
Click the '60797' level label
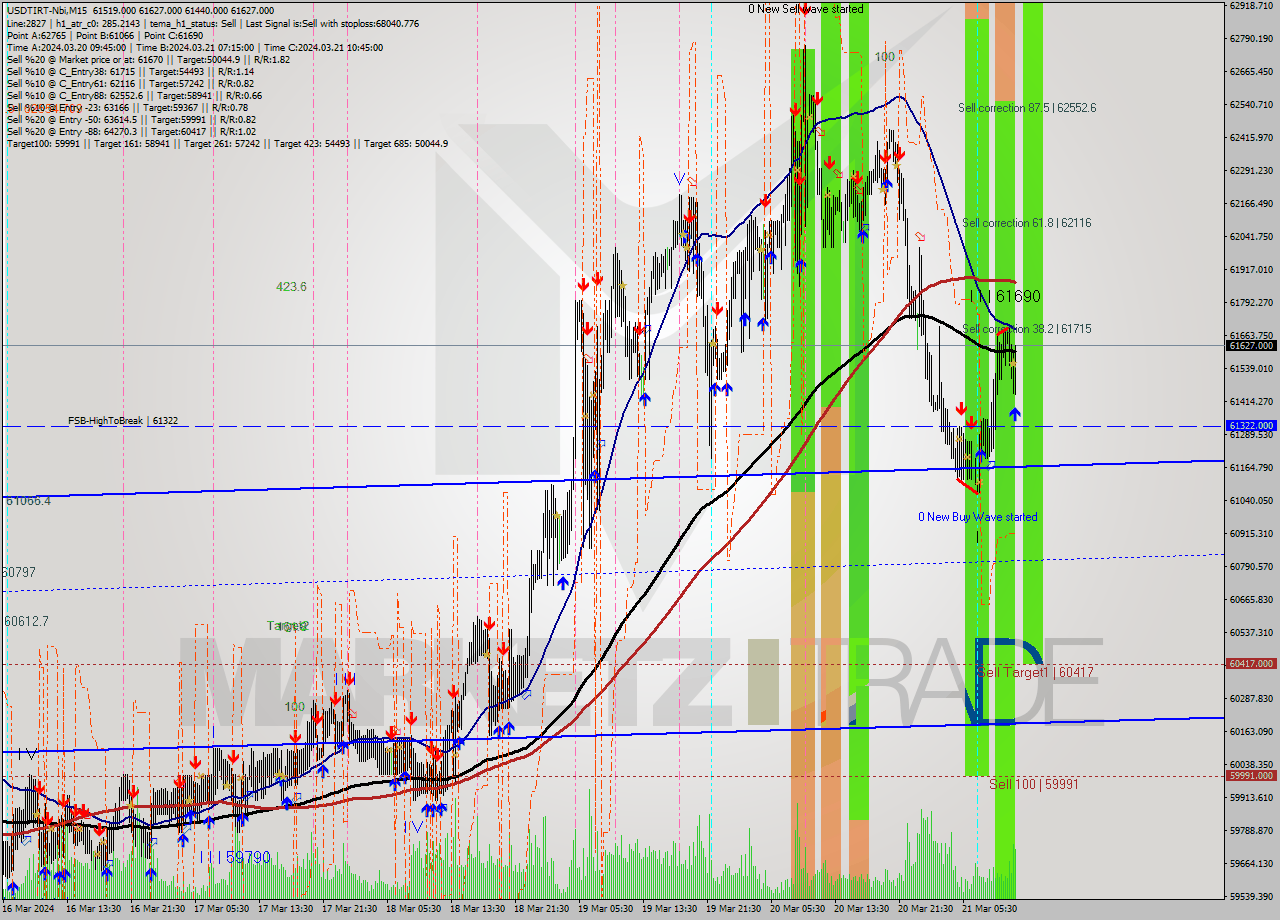tap(19, 573)
